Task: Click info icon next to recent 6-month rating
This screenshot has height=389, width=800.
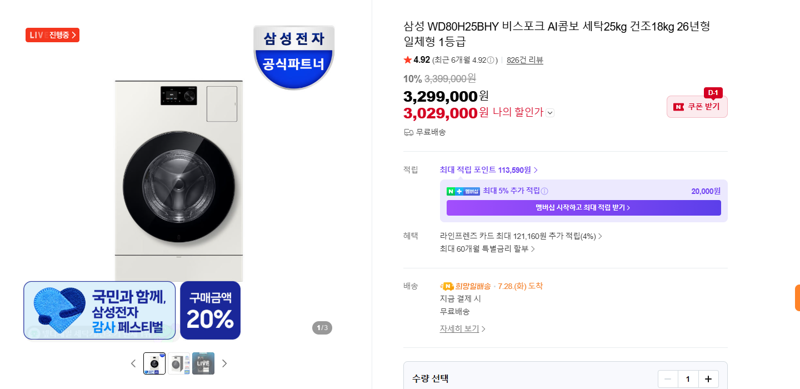Action: point(491,60)
